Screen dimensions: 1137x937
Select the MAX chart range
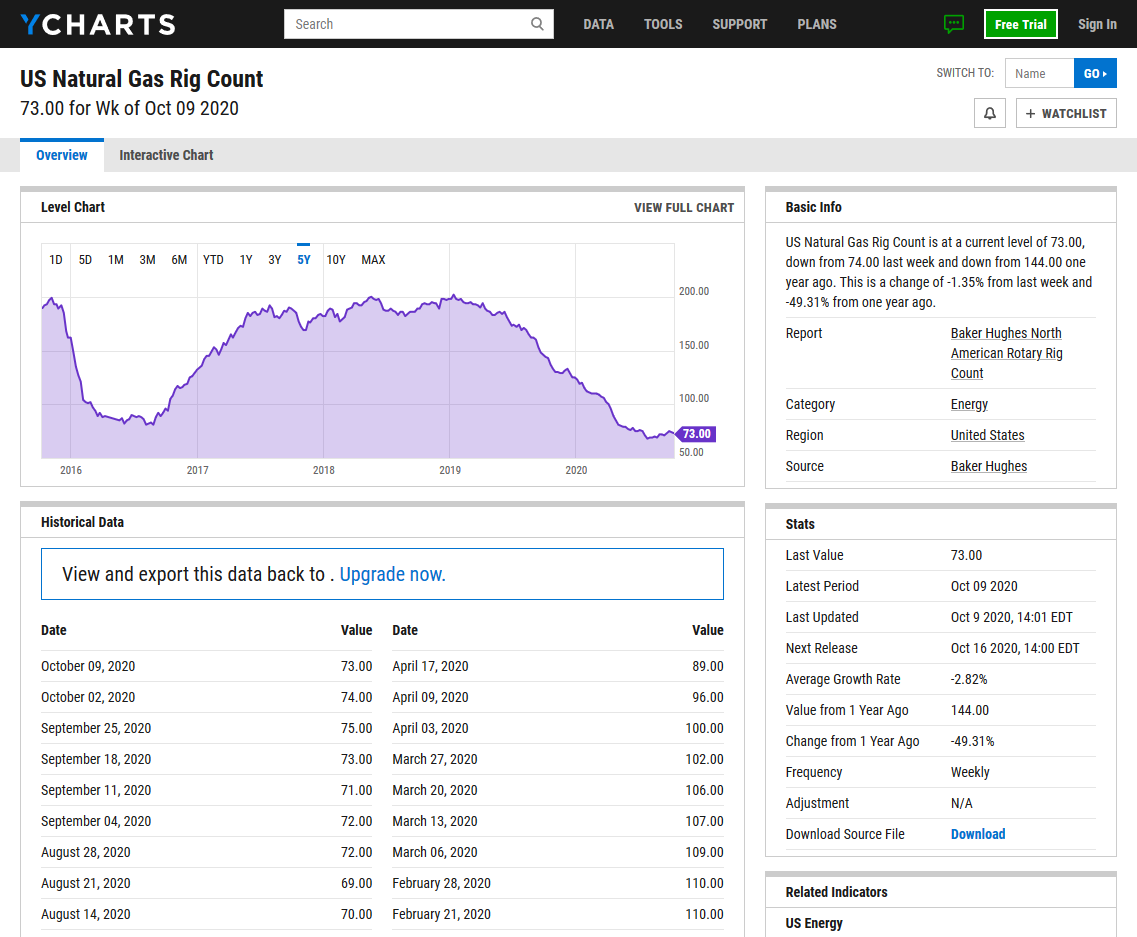pos(373,260)
